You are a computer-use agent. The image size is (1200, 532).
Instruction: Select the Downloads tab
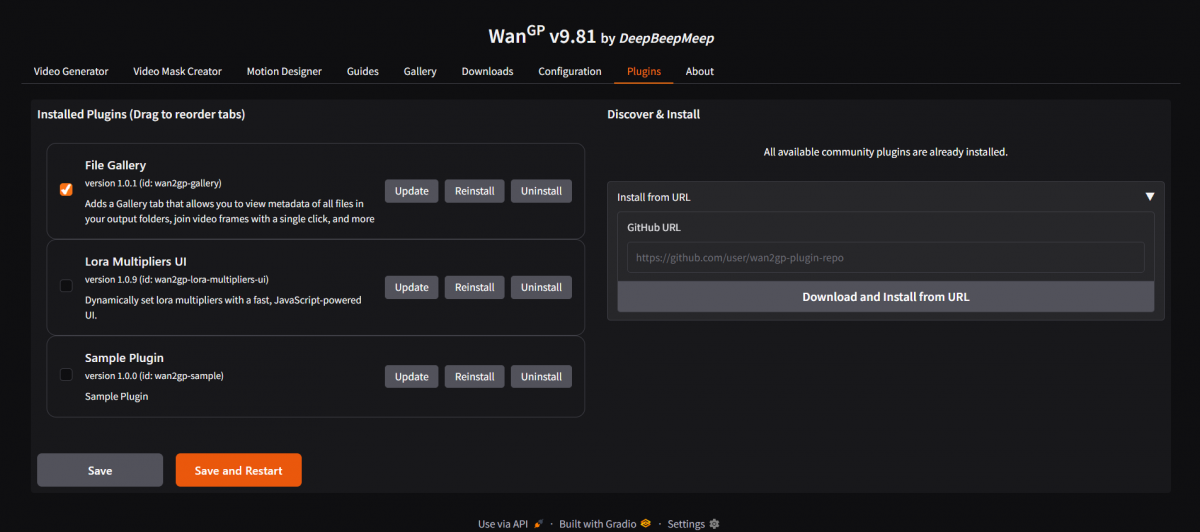click(487, 71)
